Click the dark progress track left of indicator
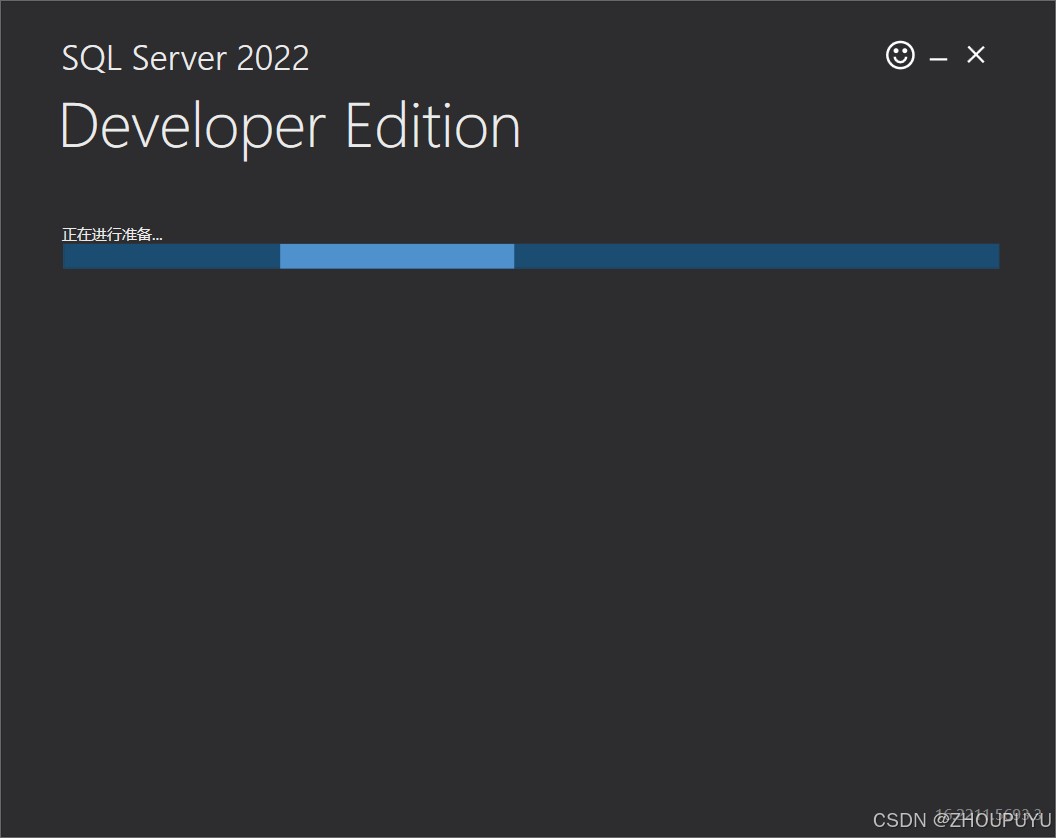 click(171, 256)
